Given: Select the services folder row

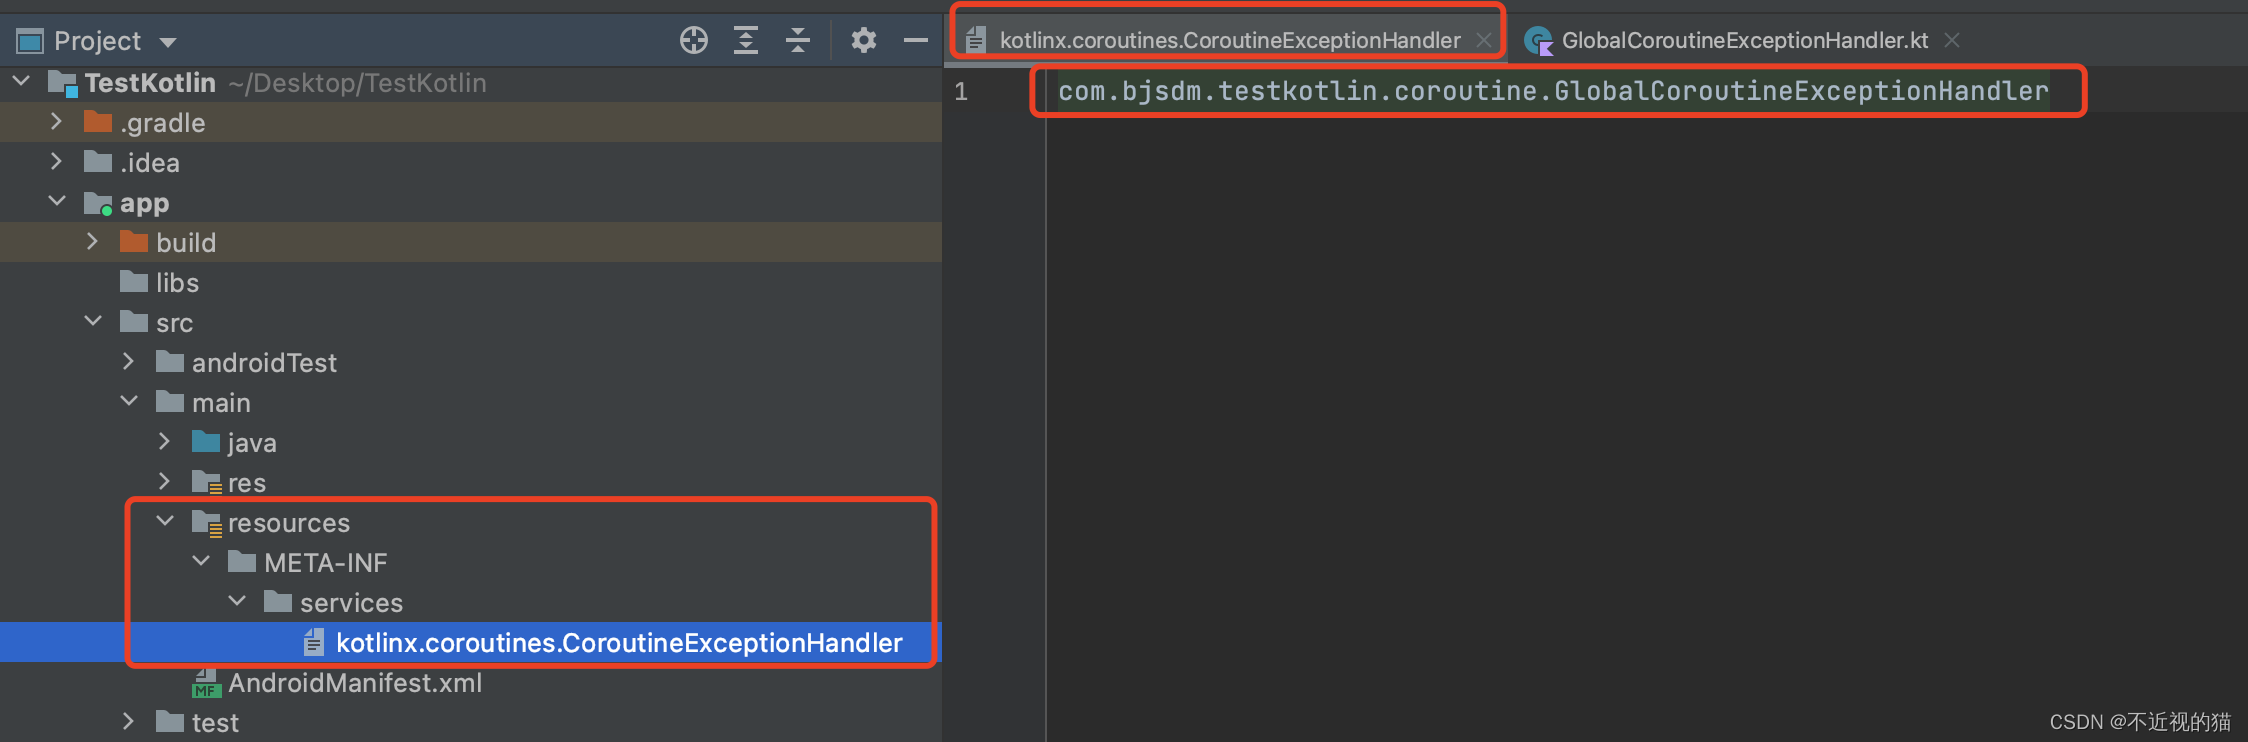Looking at the screenshot, I should 471,602.
